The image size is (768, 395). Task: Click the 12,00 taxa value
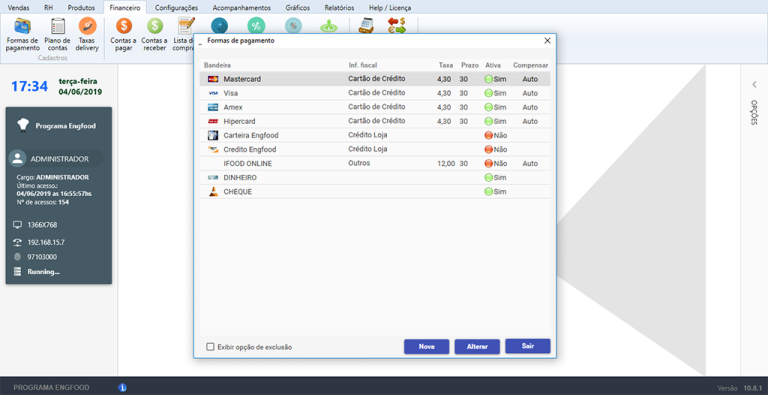pyautogui.click(x=446, y=164)
